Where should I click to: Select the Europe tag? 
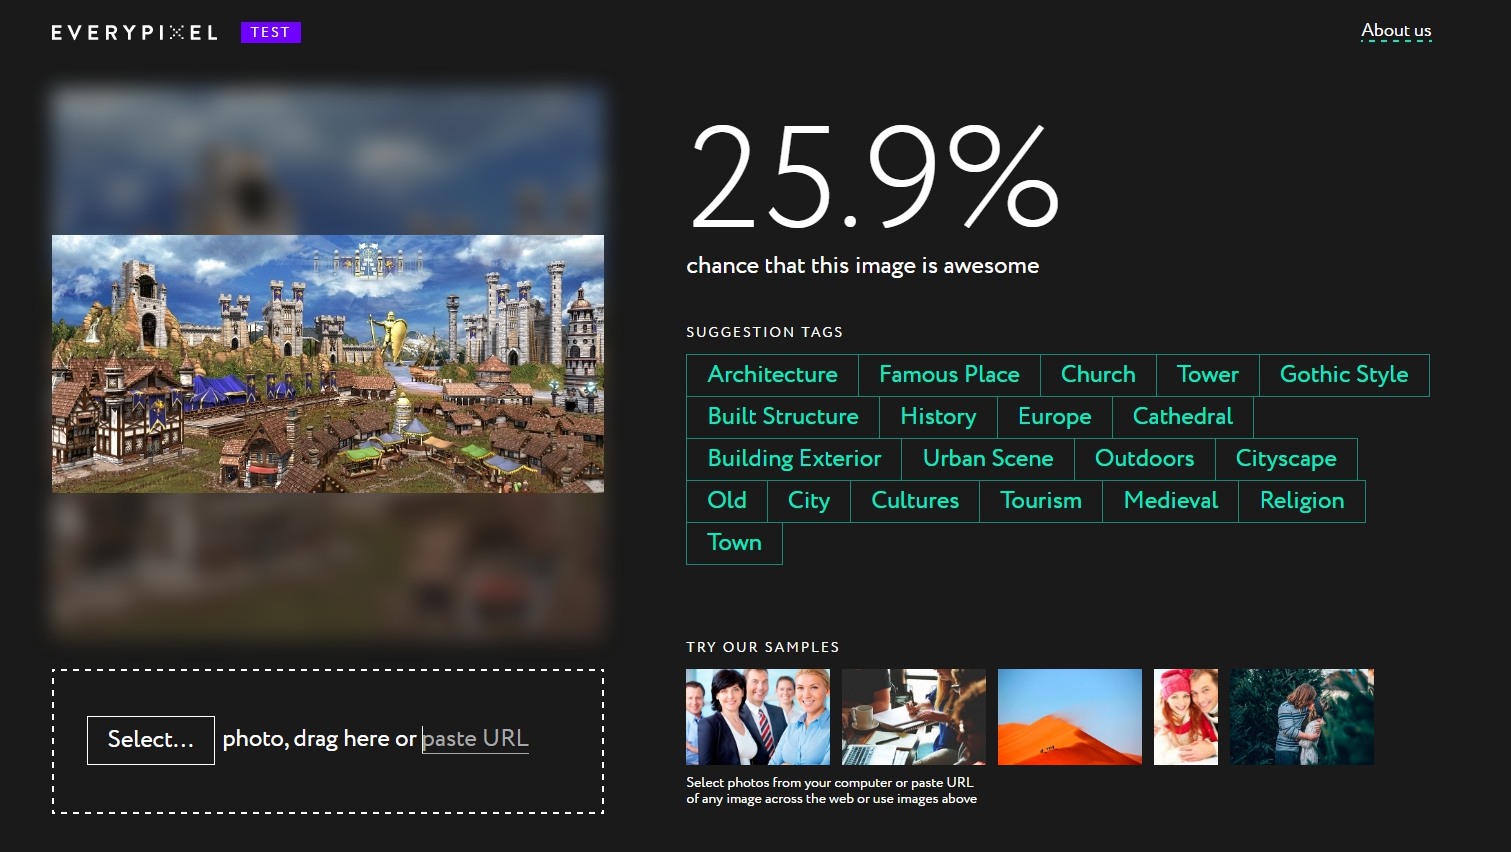pos(1054,417)
